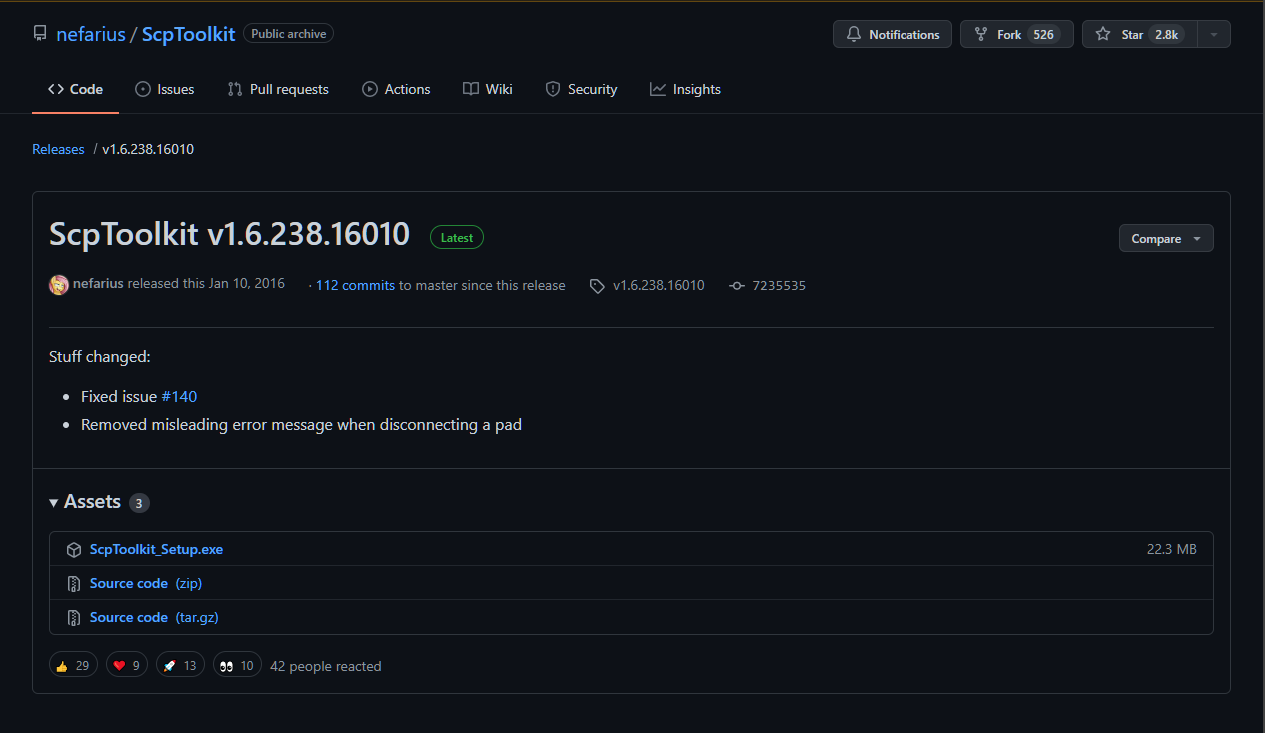The image size is (1265, 733).
Task: Click the archive icon beside Source code (tar.gz)
Action: click(73, 618)
